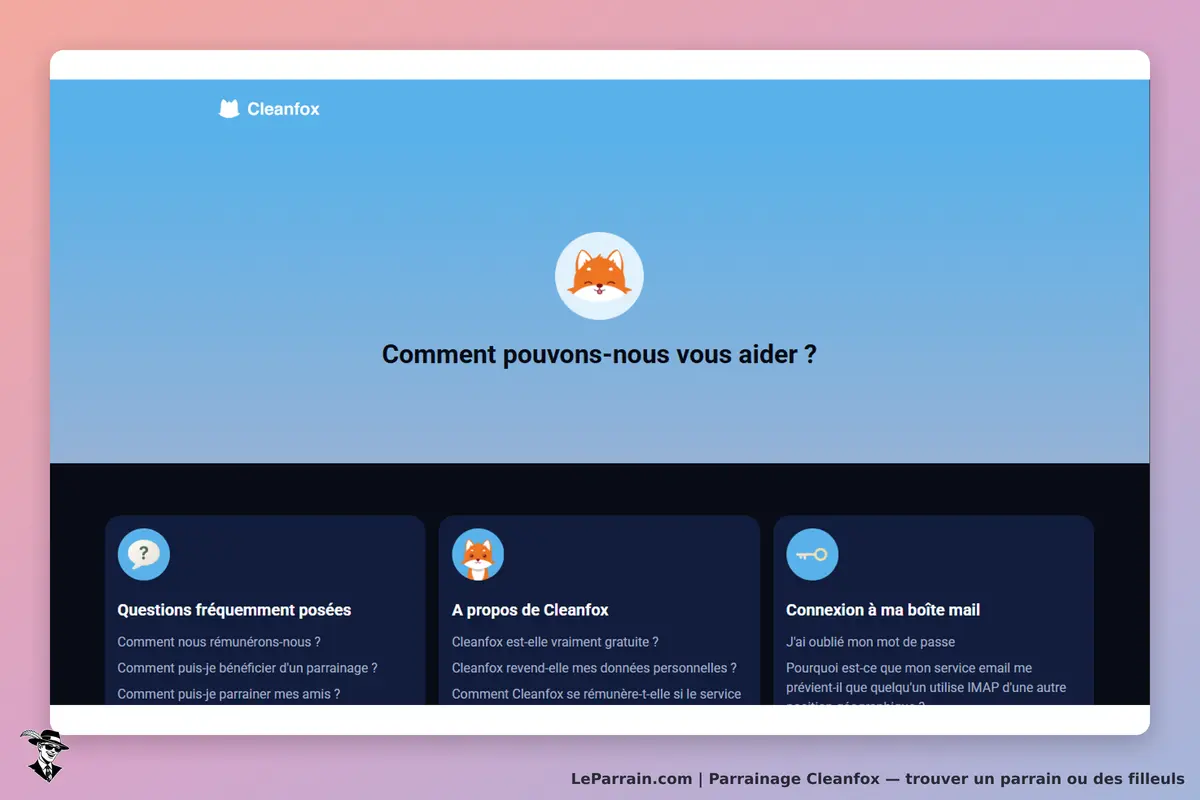
Task: Open the Questions fréquemment posées category
Action: (x=234, y=610)
